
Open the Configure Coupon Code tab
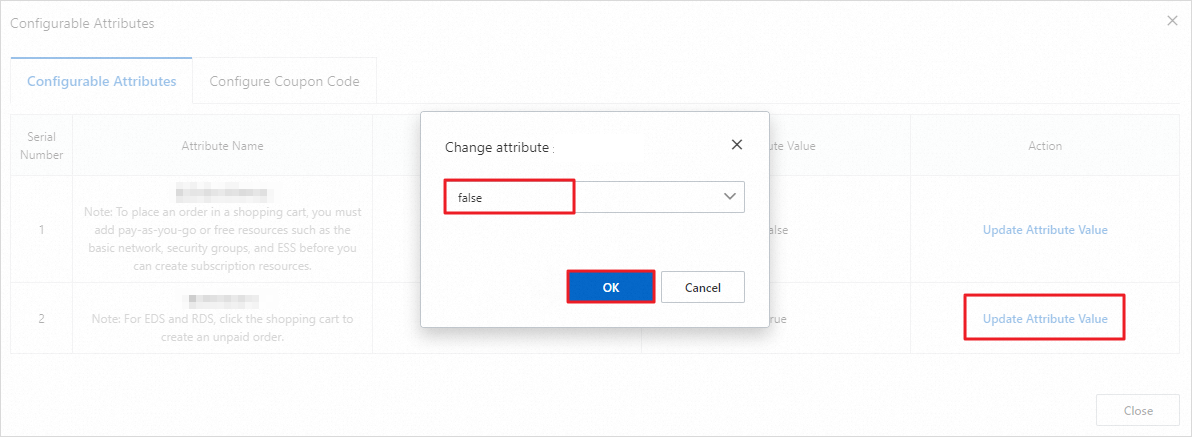pyautogui.click(x=284, y=81)
